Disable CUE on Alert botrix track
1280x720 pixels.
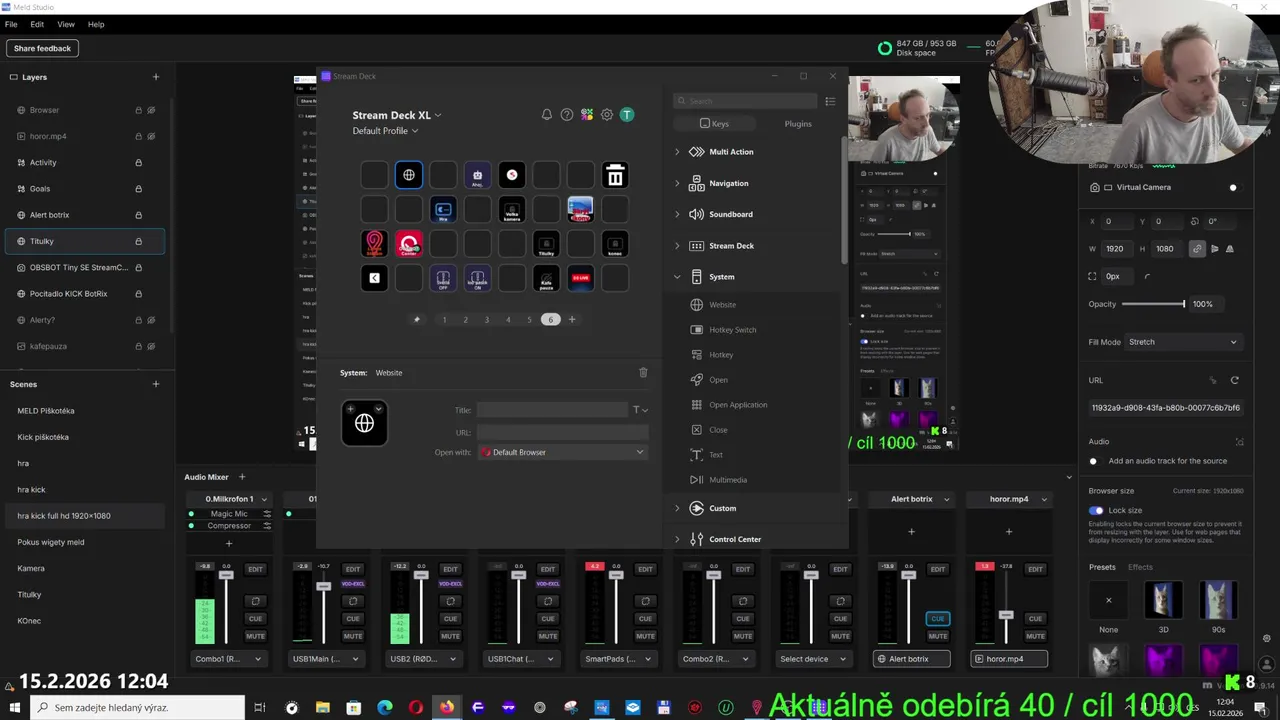click(x=937, y=618)
